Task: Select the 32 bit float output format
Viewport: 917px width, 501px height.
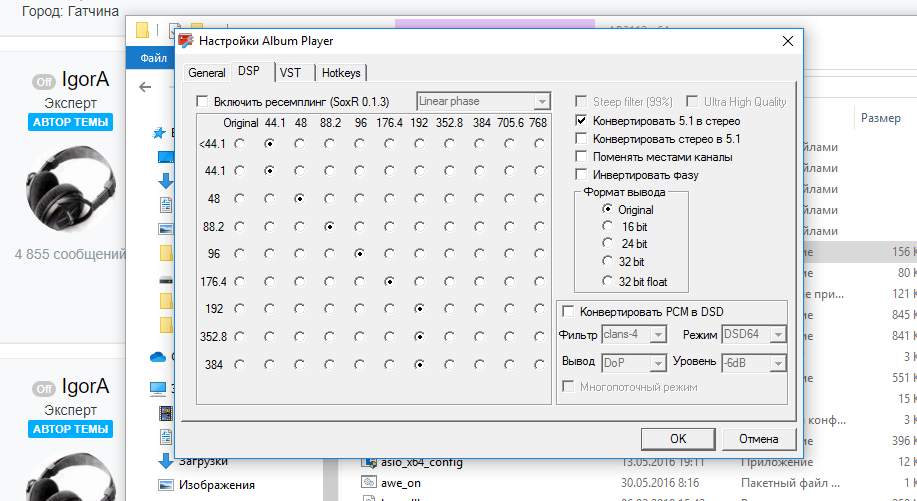Action: click(x=608, y=281)
